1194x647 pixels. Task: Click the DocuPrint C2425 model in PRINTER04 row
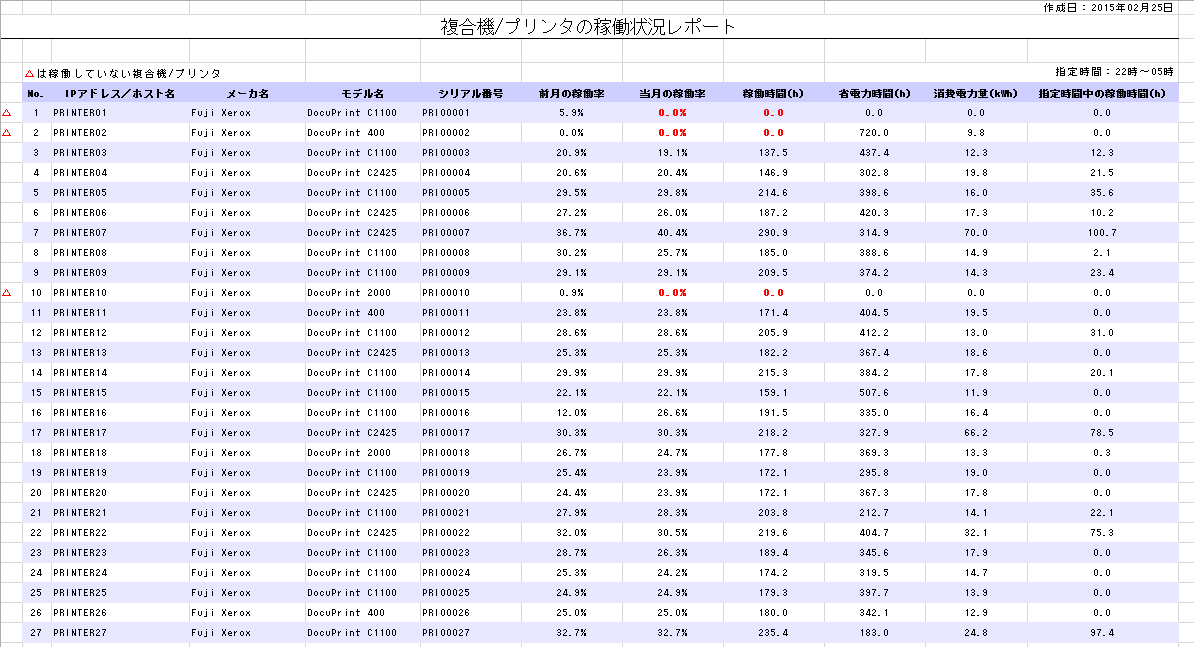[x=352, y=173]
